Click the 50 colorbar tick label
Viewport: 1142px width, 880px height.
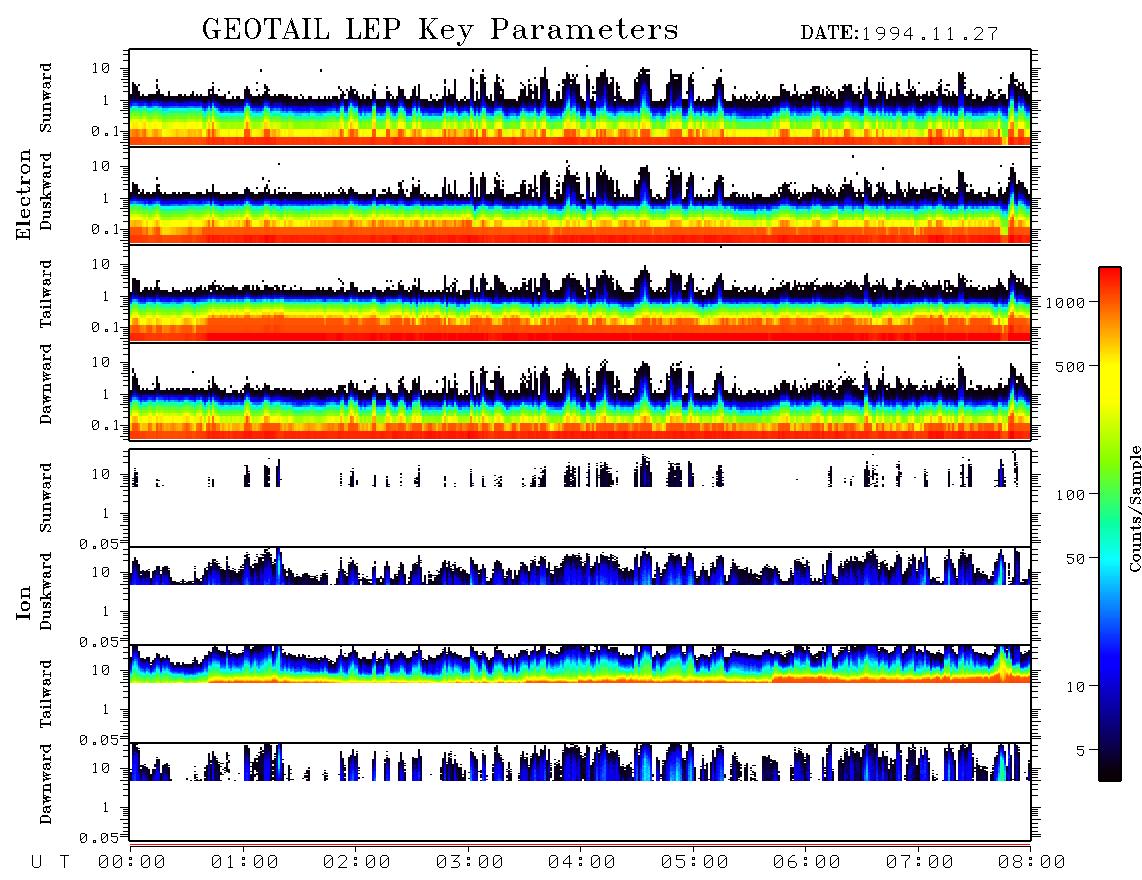1076,559
